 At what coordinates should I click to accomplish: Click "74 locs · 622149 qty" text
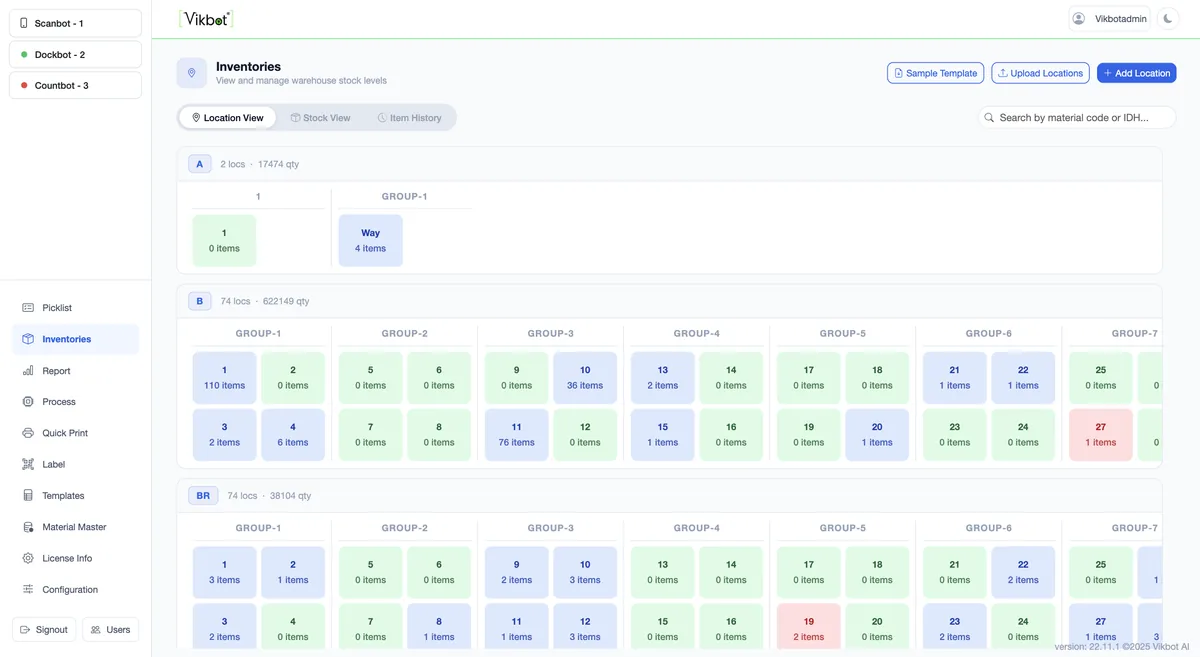(x=265, y=301)
